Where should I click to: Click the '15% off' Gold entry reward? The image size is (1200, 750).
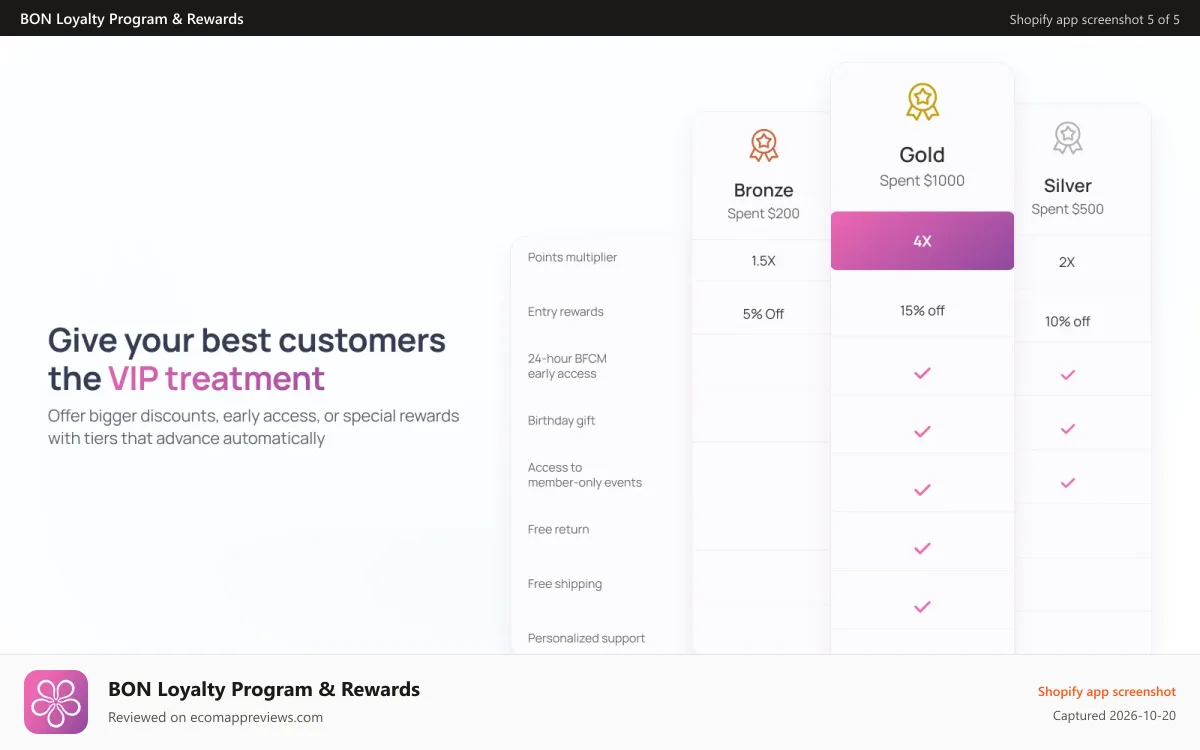[922, 311]
